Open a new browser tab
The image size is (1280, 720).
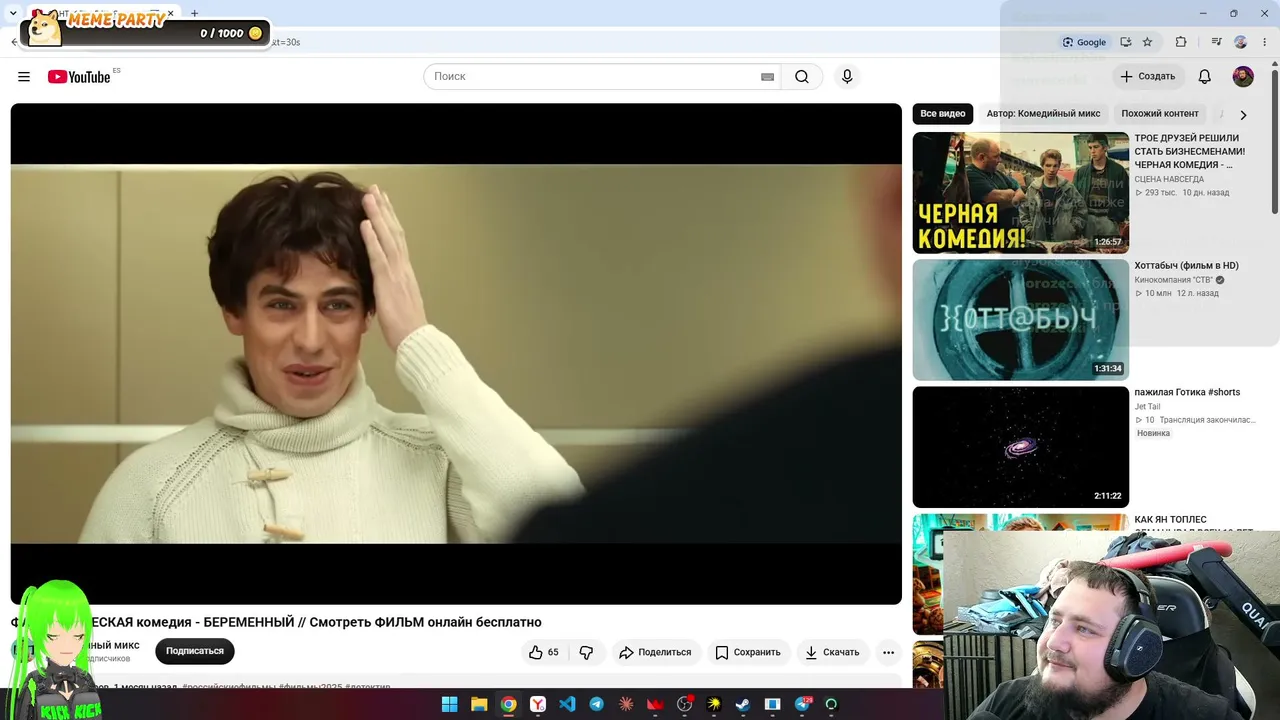(x=194, y=13)
